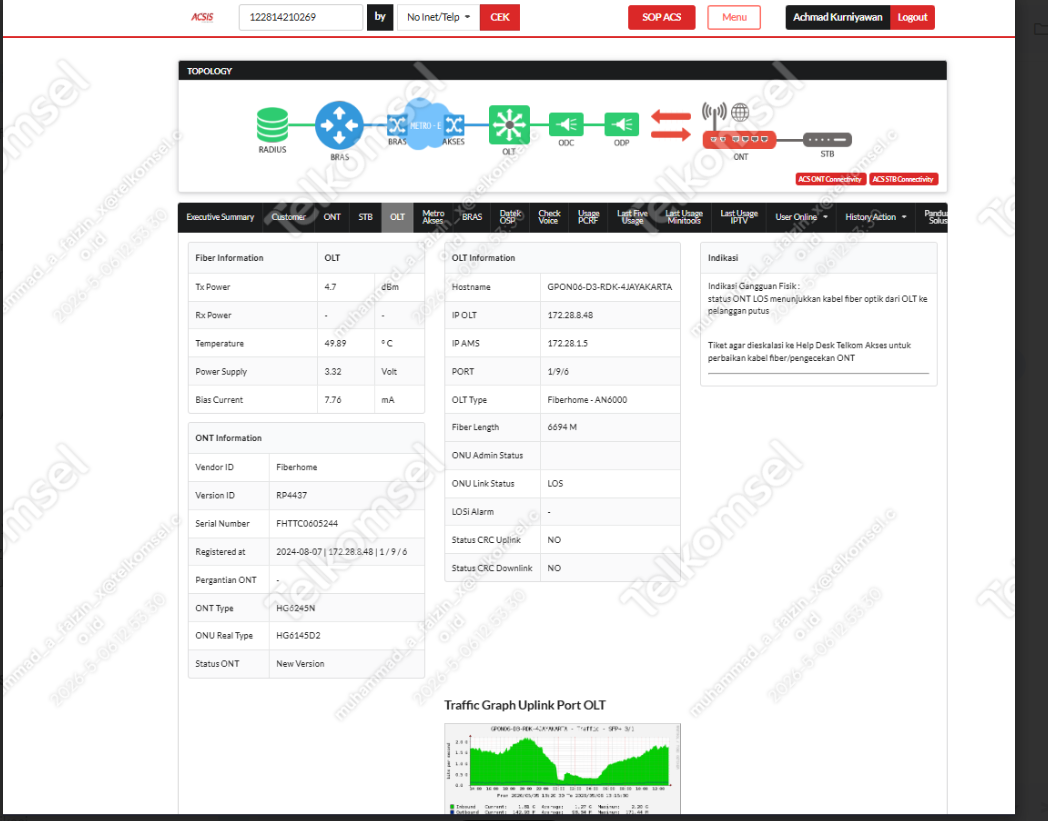Viewport: 1048px width, 821px height.
Task: Open the BRAS tab
Action: coord(472,217)
